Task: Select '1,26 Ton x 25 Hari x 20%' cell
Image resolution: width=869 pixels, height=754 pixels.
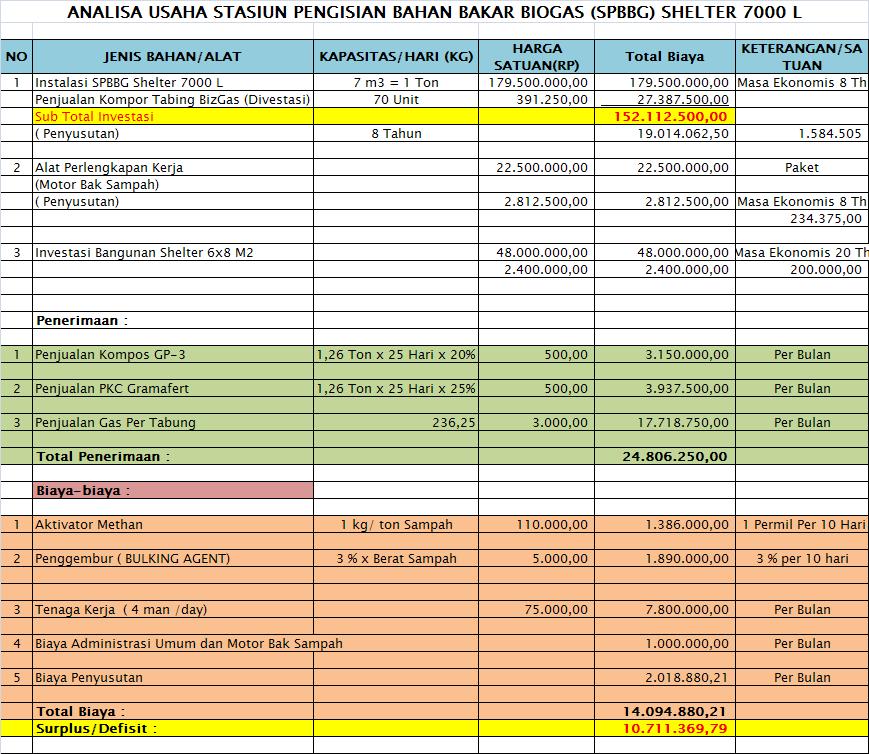Action: (396, 355)
